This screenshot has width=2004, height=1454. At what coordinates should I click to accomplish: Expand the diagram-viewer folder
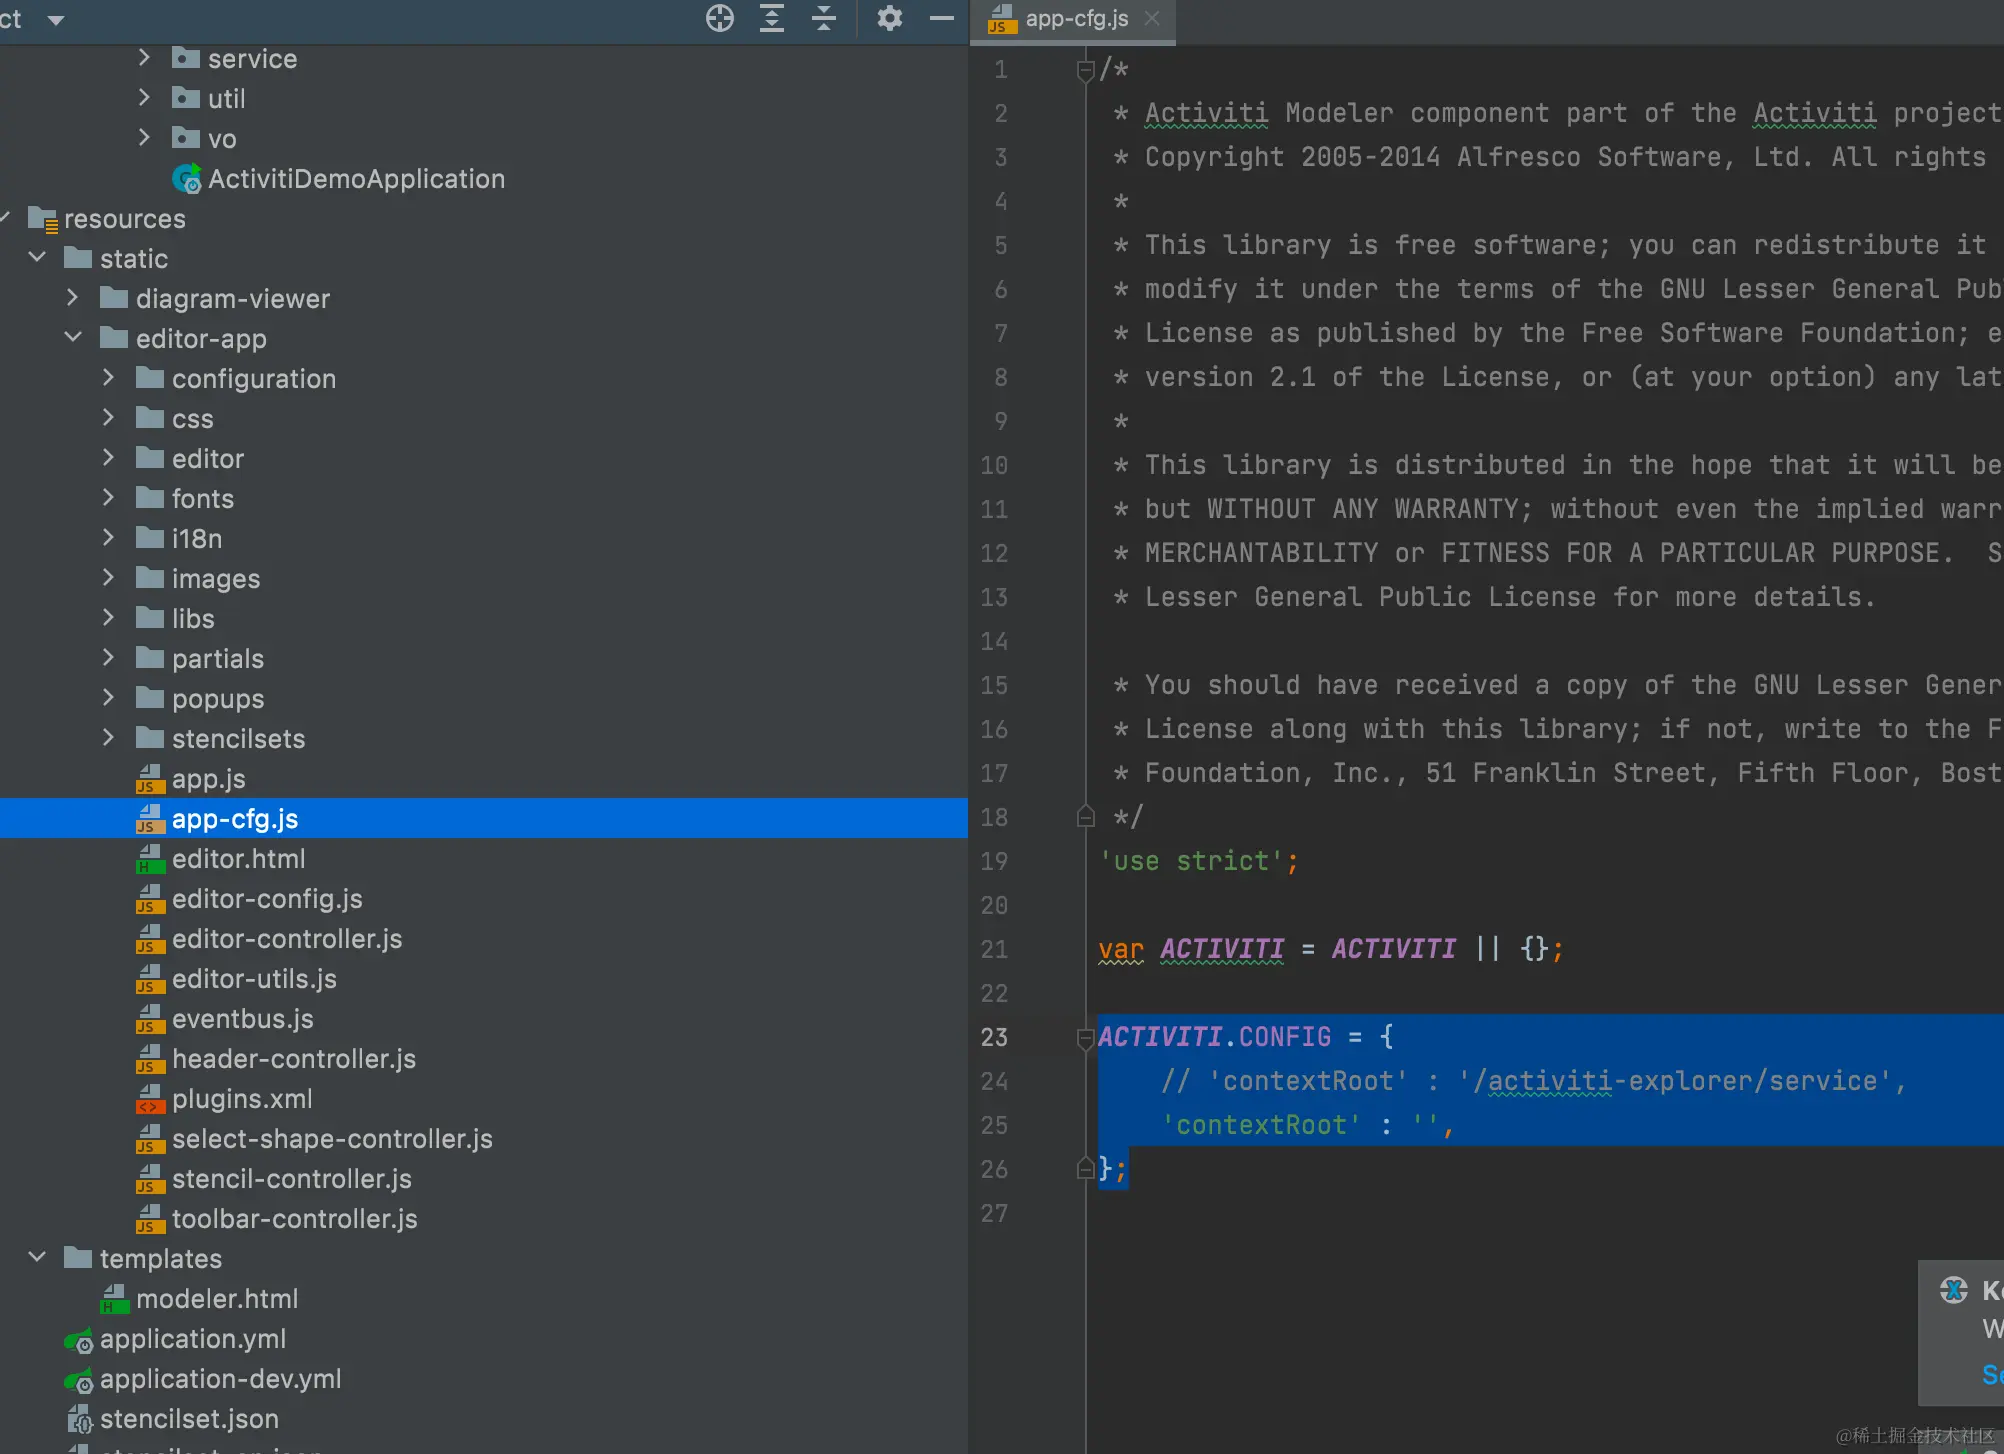[73, 298]
